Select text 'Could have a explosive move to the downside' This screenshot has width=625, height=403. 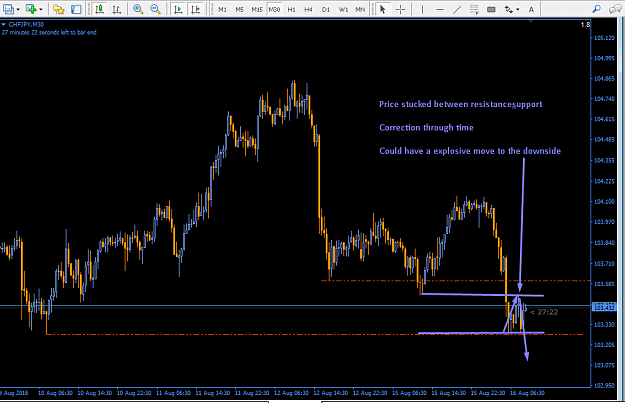(470, 151)
